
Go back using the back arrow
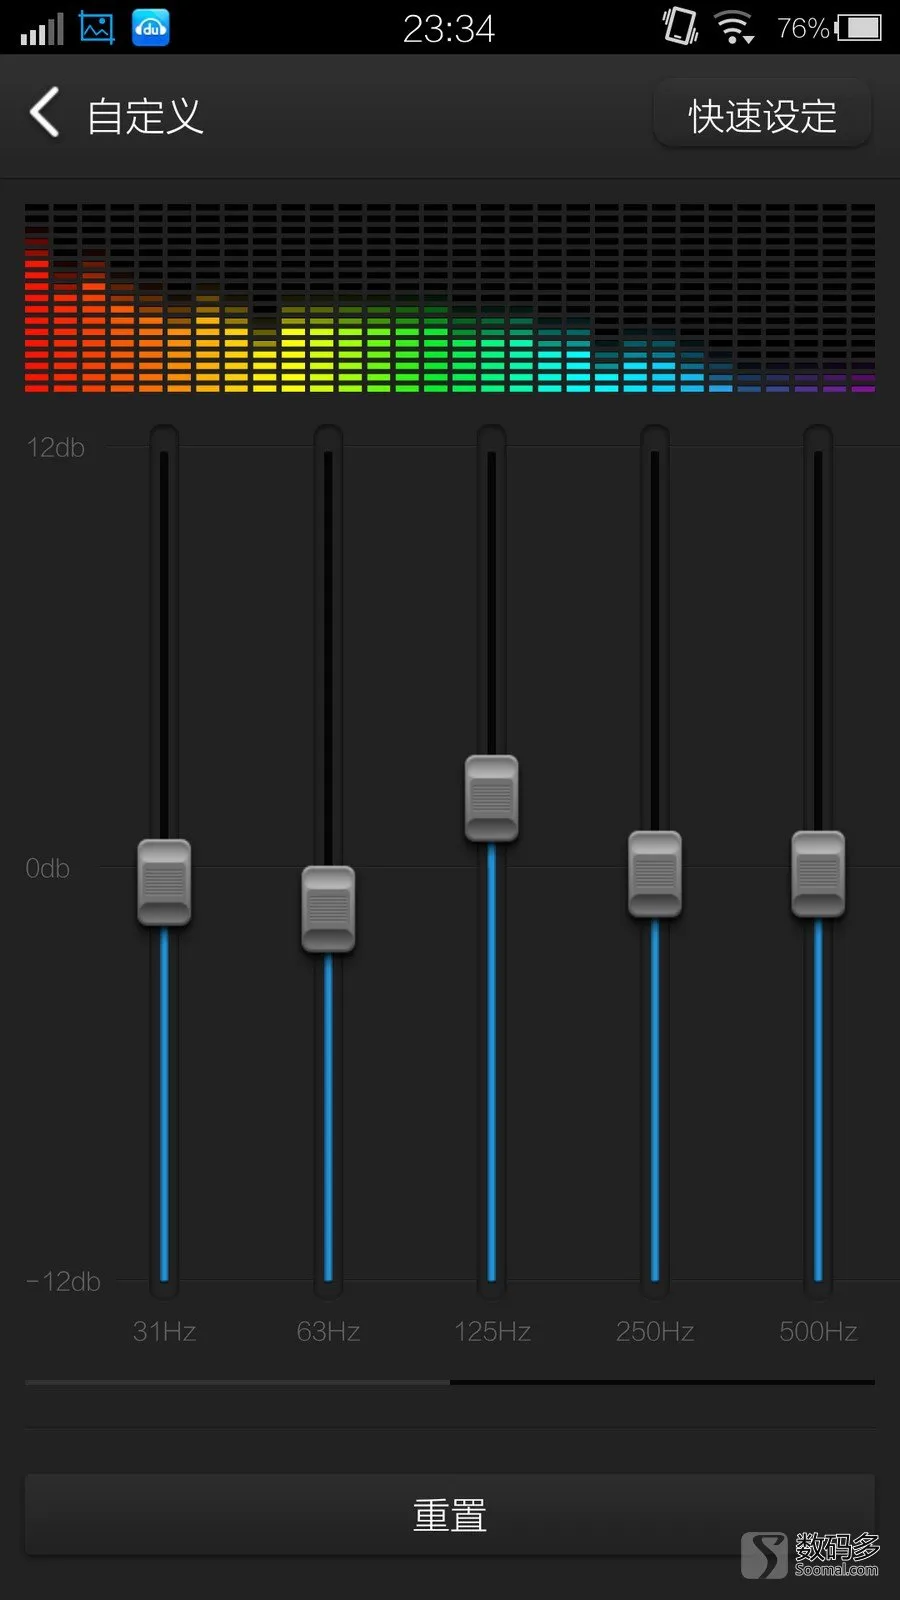pos(45,112)
